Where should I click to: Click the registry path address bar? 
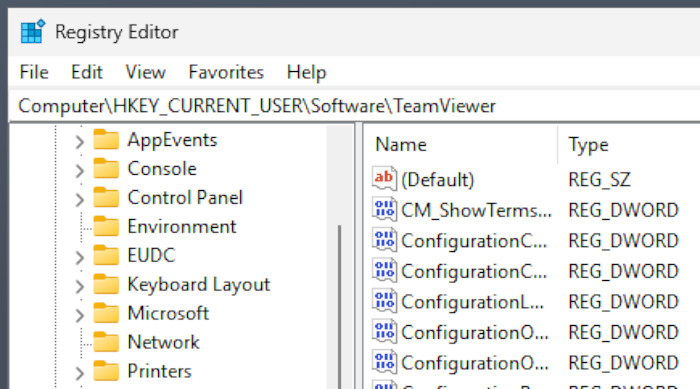click(353, 106)
